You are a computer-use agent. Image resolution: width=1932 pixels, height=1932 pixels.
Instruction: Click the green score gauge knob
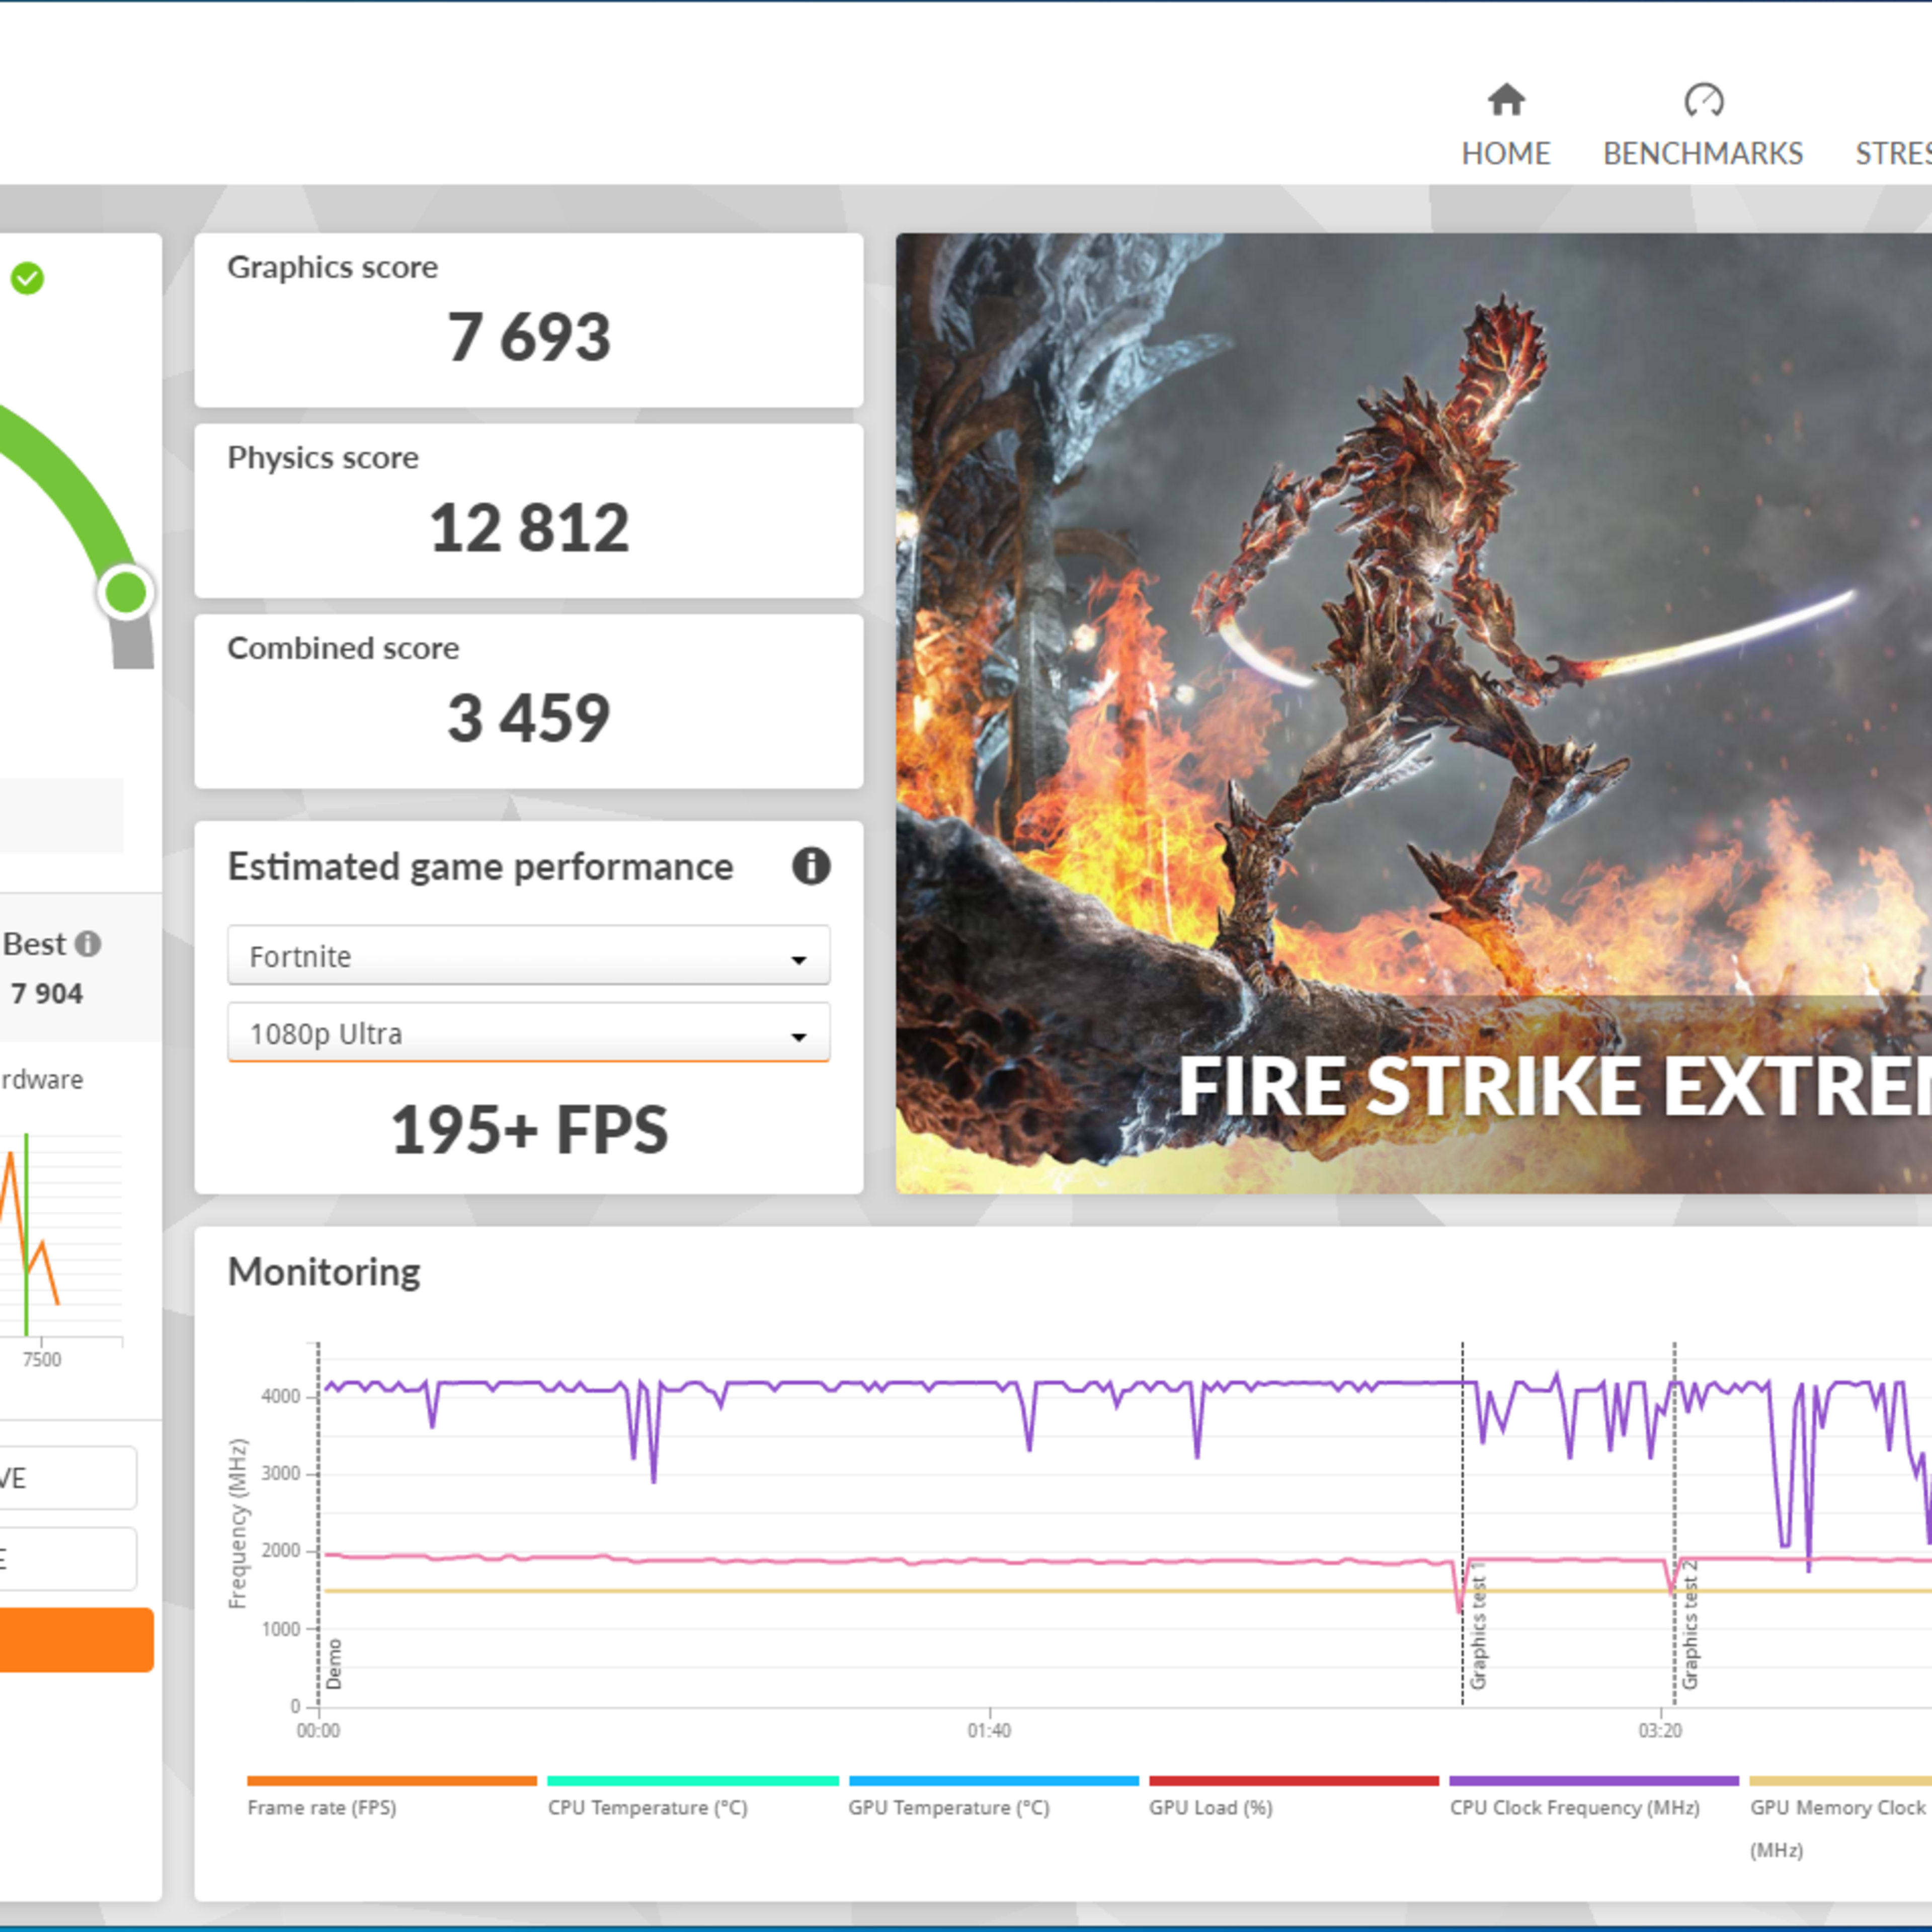[125, 593]
